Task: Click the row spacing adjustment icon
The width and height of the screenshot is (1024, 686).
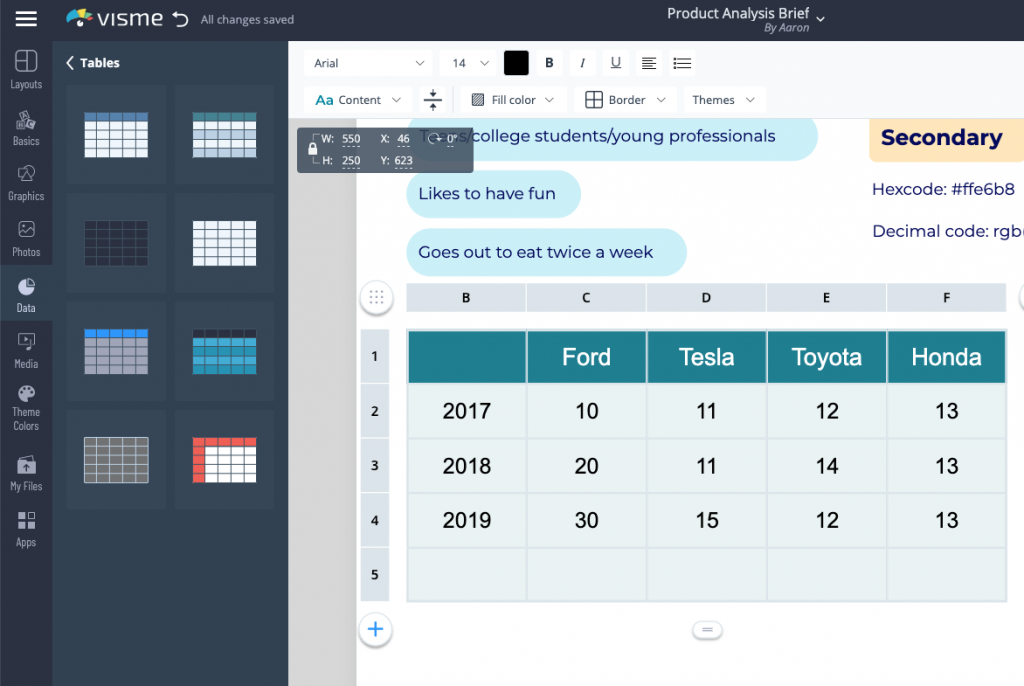Action: tap(434, 99)
